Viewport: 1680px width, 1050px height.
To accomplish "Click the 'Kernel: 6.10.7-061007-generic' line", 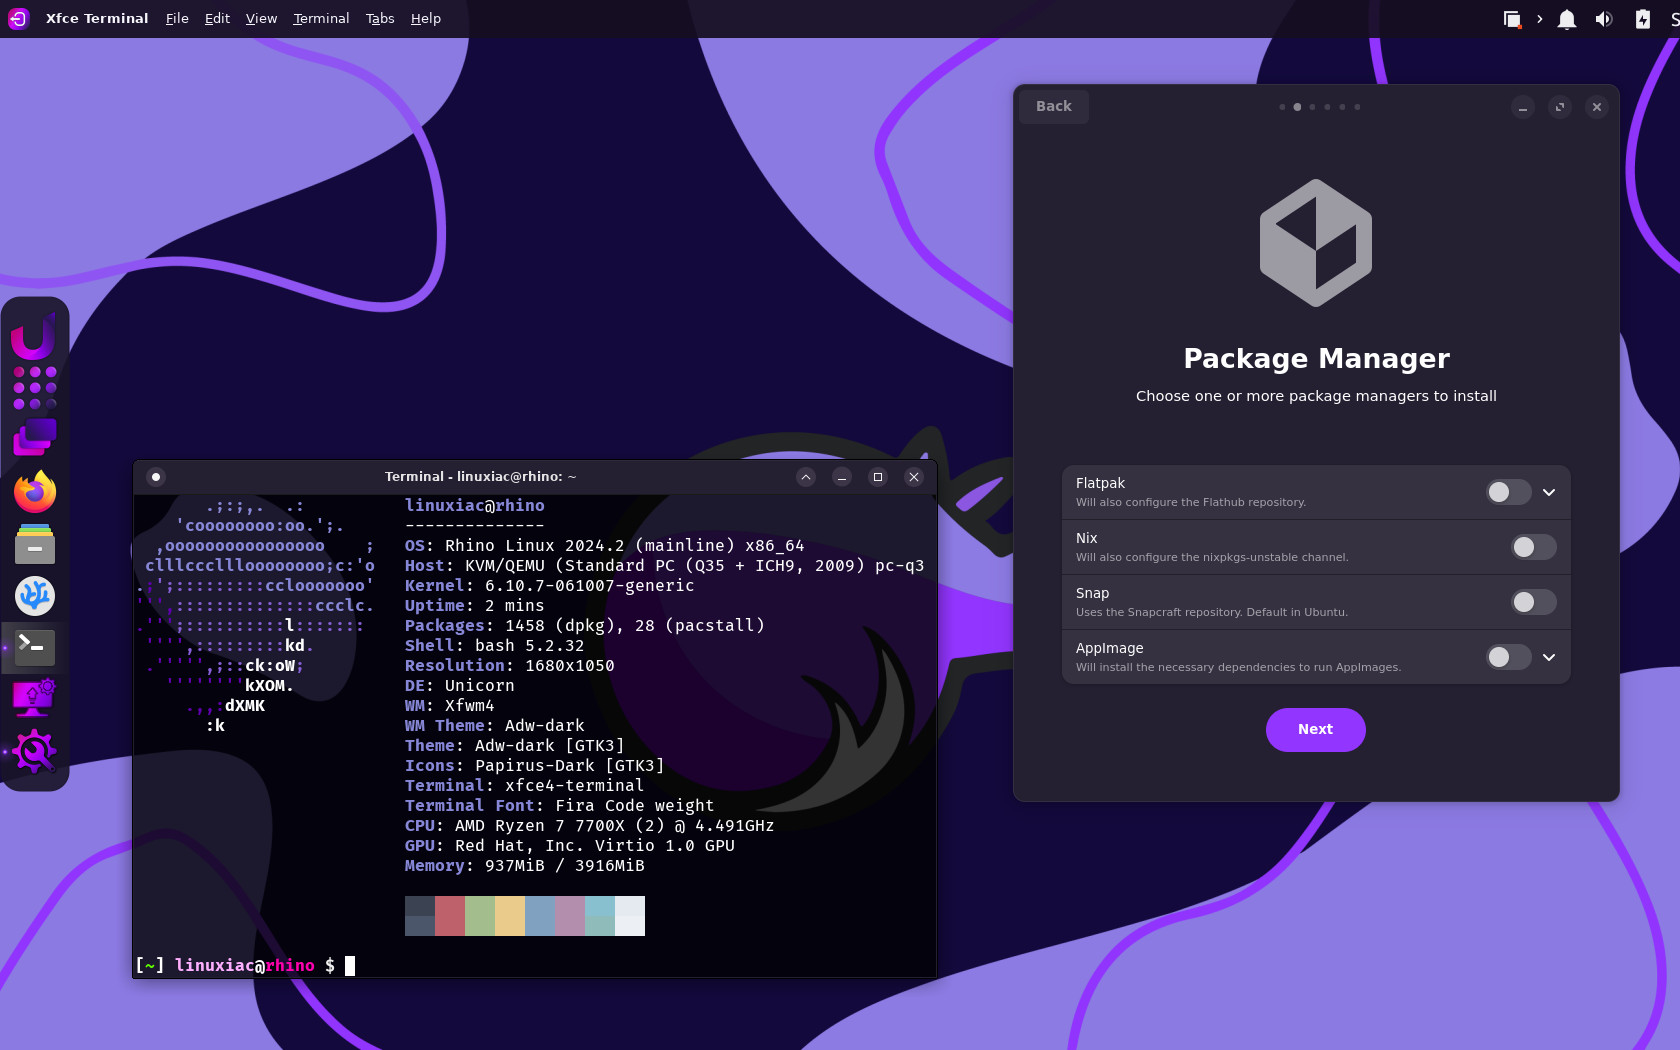I will click(x=549, y=586).
